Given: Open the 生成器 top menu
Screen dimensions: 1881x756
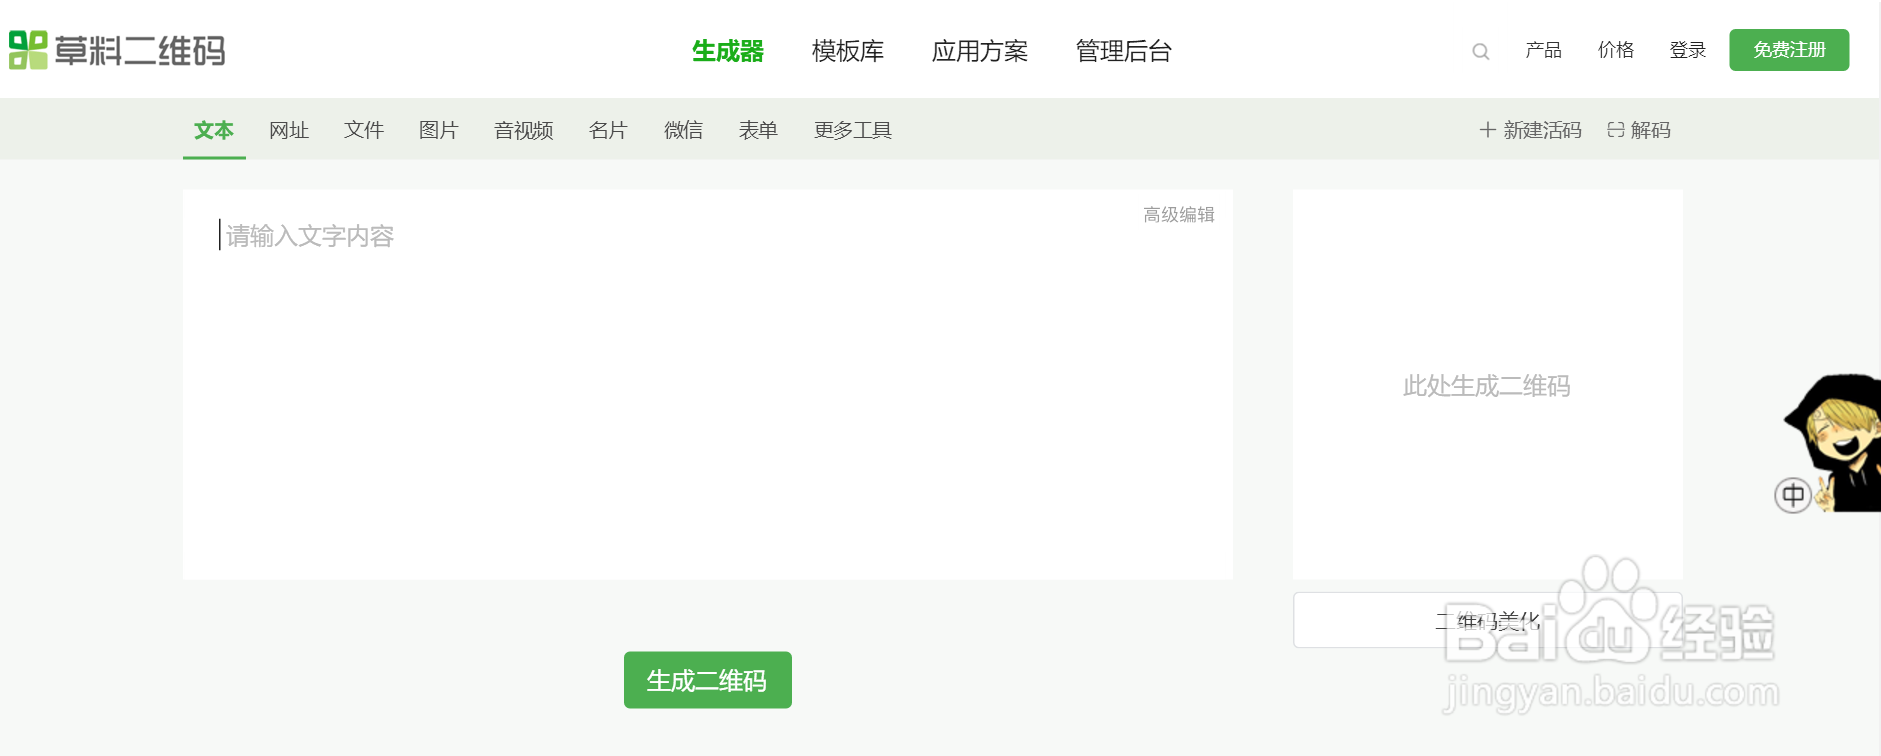Looking at the screenshot, I should tap(728, 51).
